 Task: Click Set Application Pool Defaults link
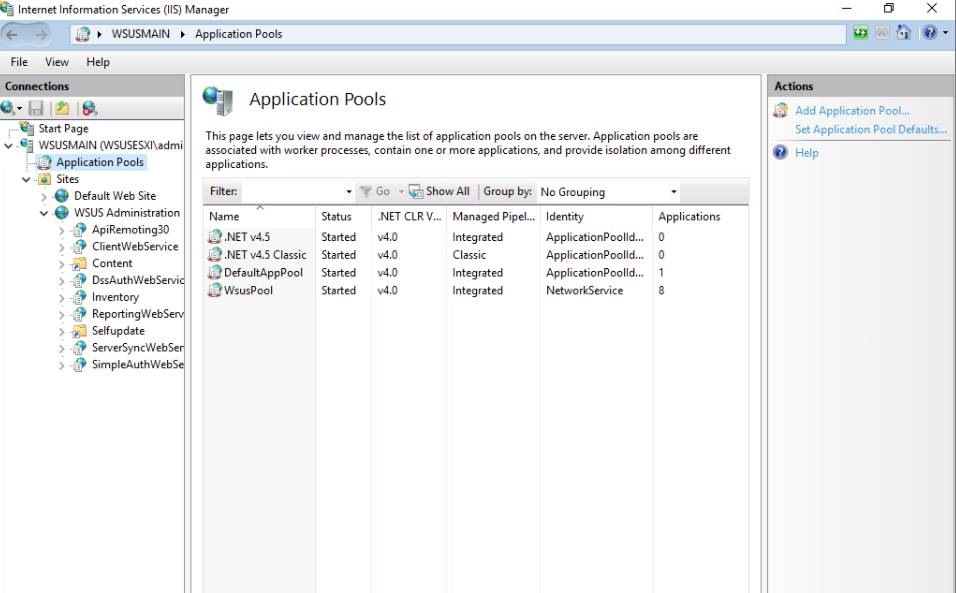tap(869, 128)
